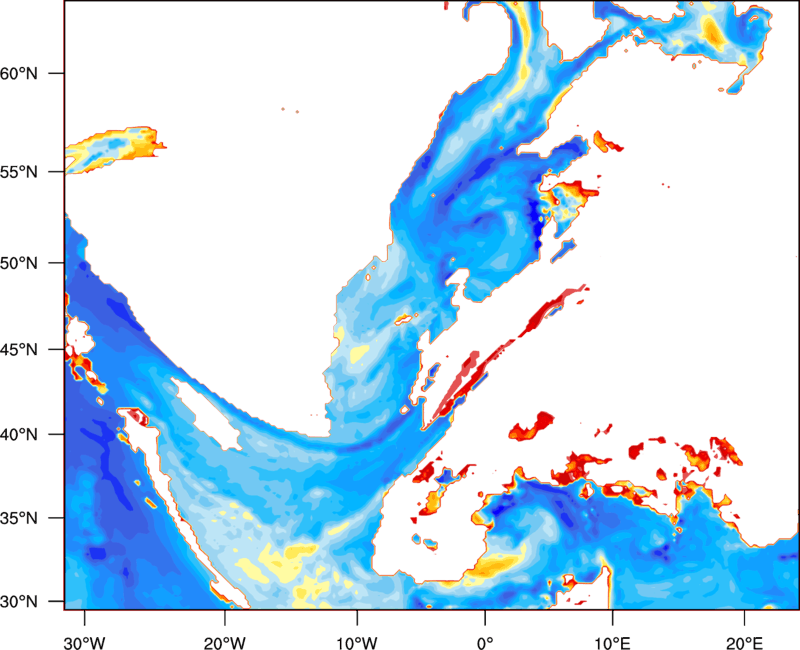The image size is (800, 650).
Task: Click the 30°W longitude label
Action: click(x=85, y=643)
